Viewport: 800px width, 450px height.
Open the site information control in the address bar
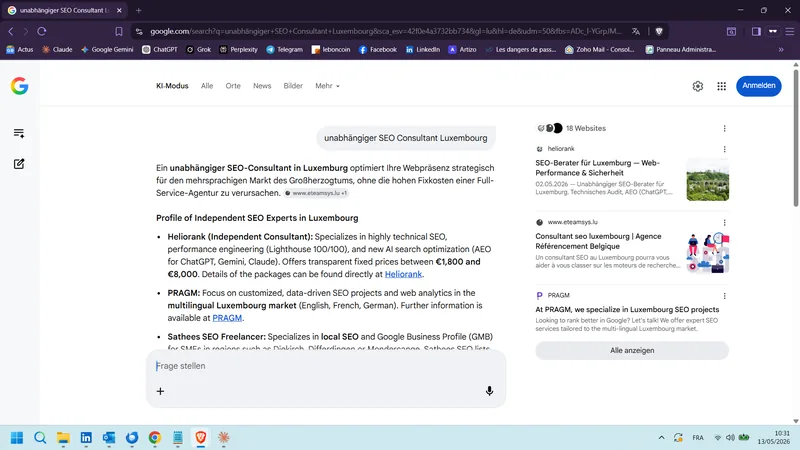pos(139,31)
